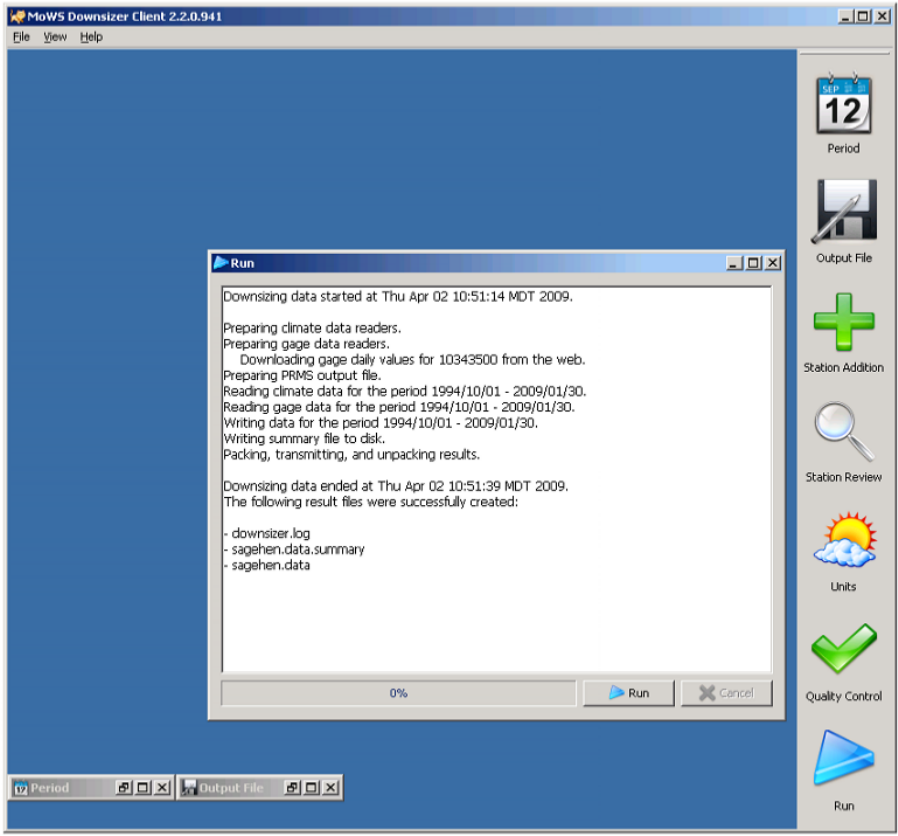Close the MoWS Downsizer Client window

pyautogui.click(x=883, y=16)
